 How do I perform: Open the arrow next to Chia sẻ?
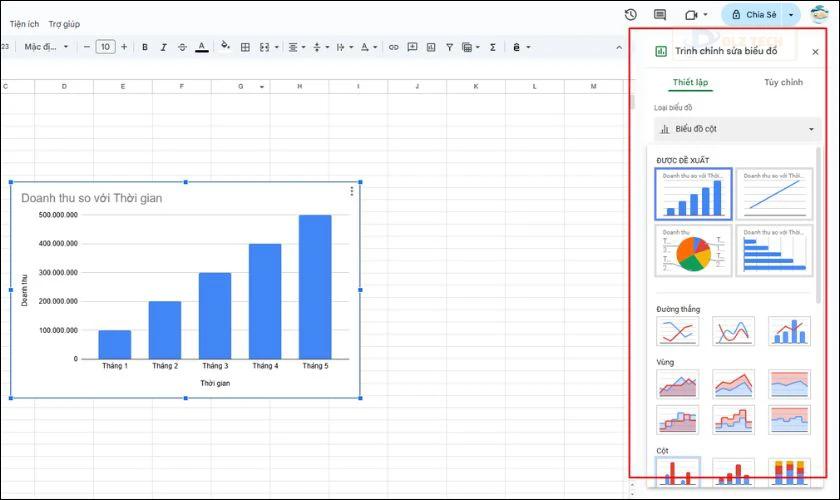click(x=791, y=15)
